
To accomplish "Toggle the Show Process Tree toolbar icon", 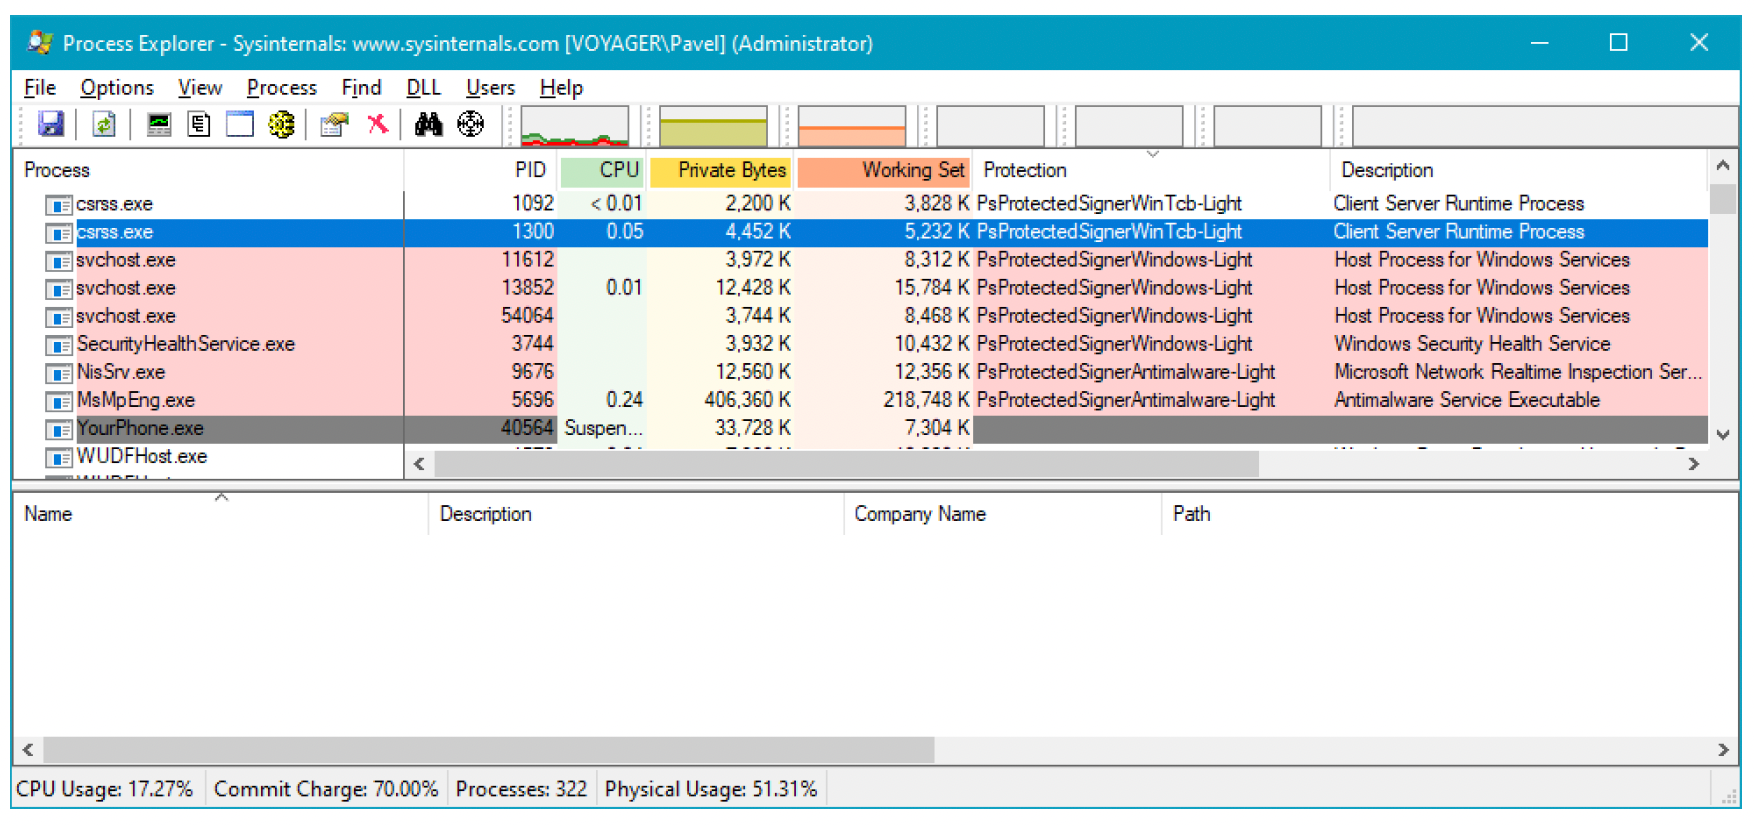I will point(199,124).
